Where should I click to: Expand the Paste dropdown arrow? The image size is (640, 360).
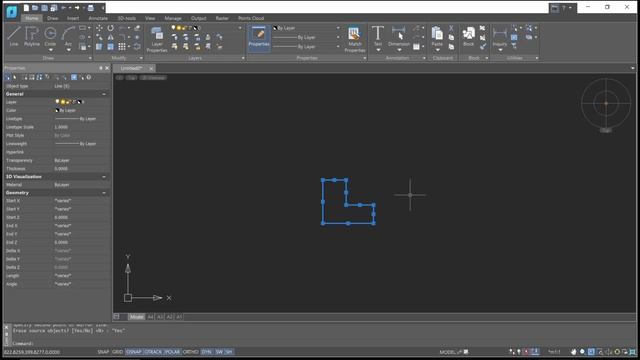click(x=437, y=50)
